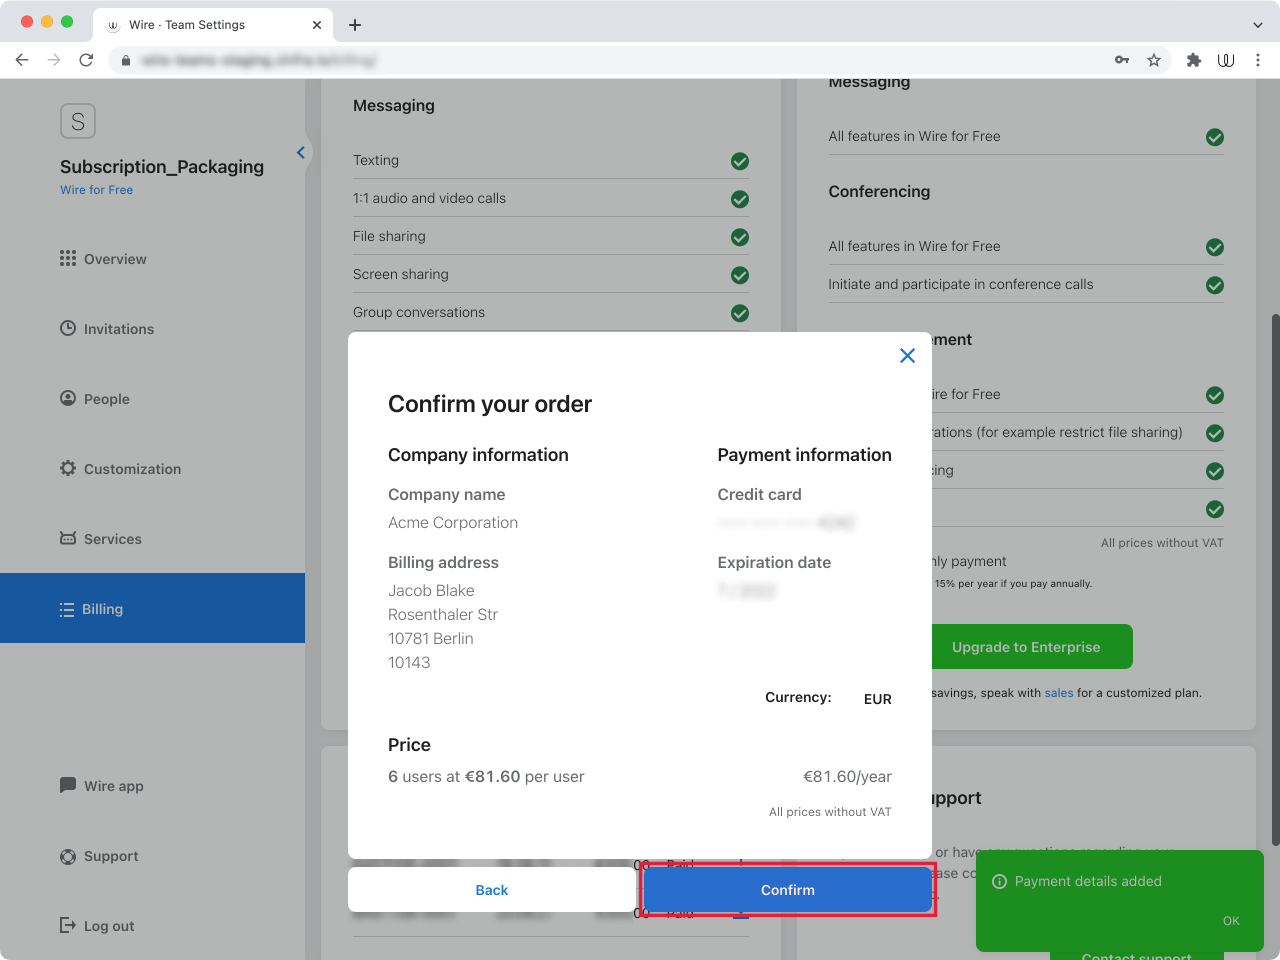This screenshot has height=960, width=1280.
Task: Go back from the order confirmation
Action: [491, 890]
